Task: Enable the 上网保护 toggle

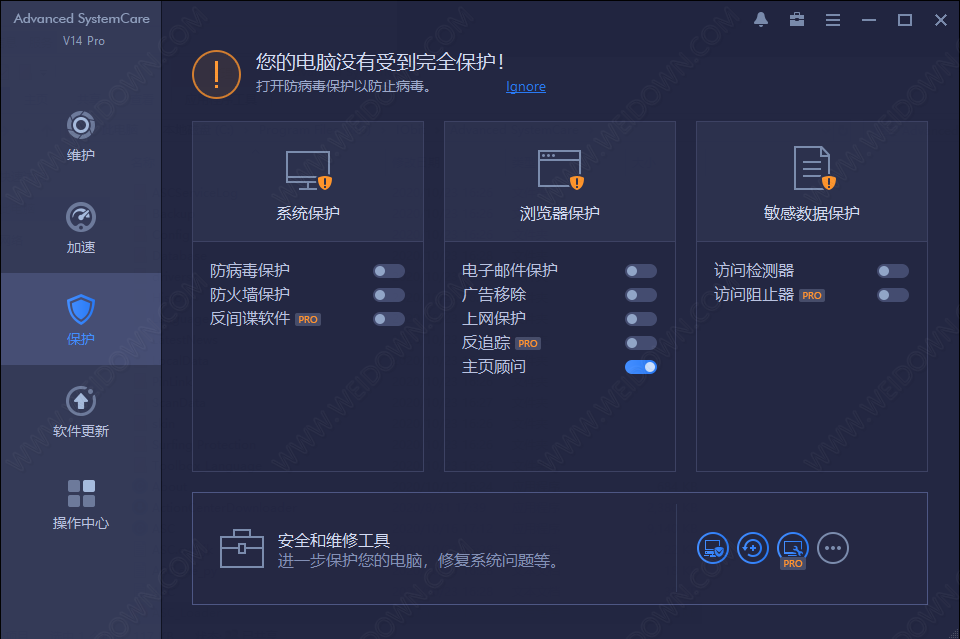Action: [x=641, y=319]
